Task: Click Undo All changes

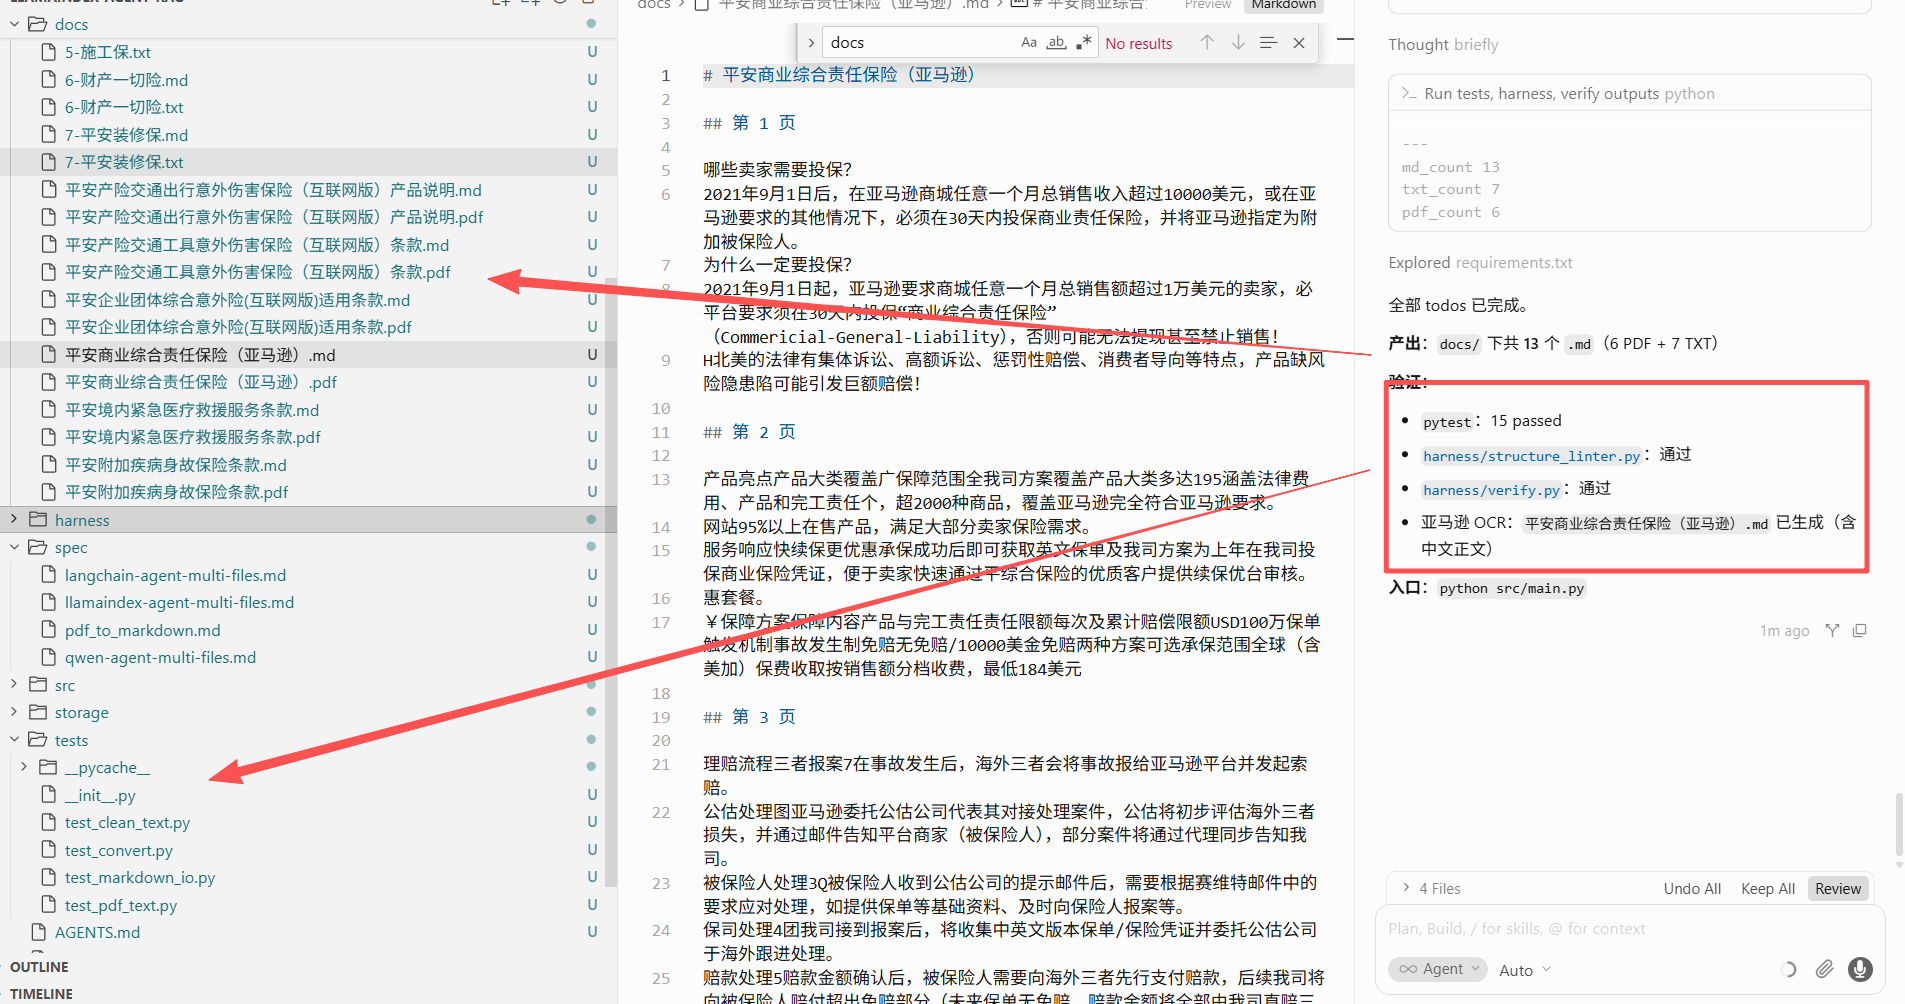Action: (1692, 889)
